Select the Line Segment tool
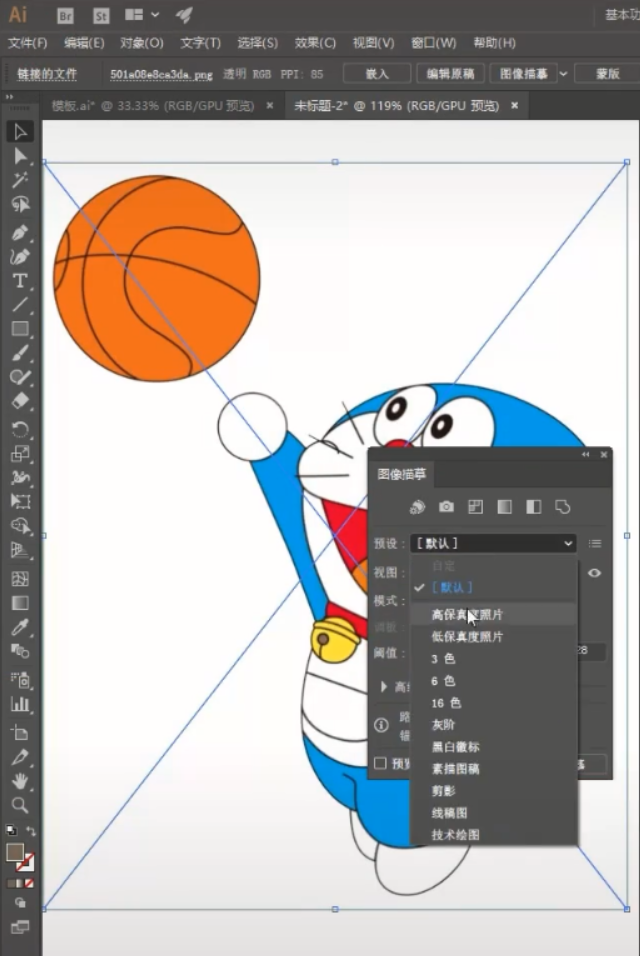 click(x=20, y=305)
